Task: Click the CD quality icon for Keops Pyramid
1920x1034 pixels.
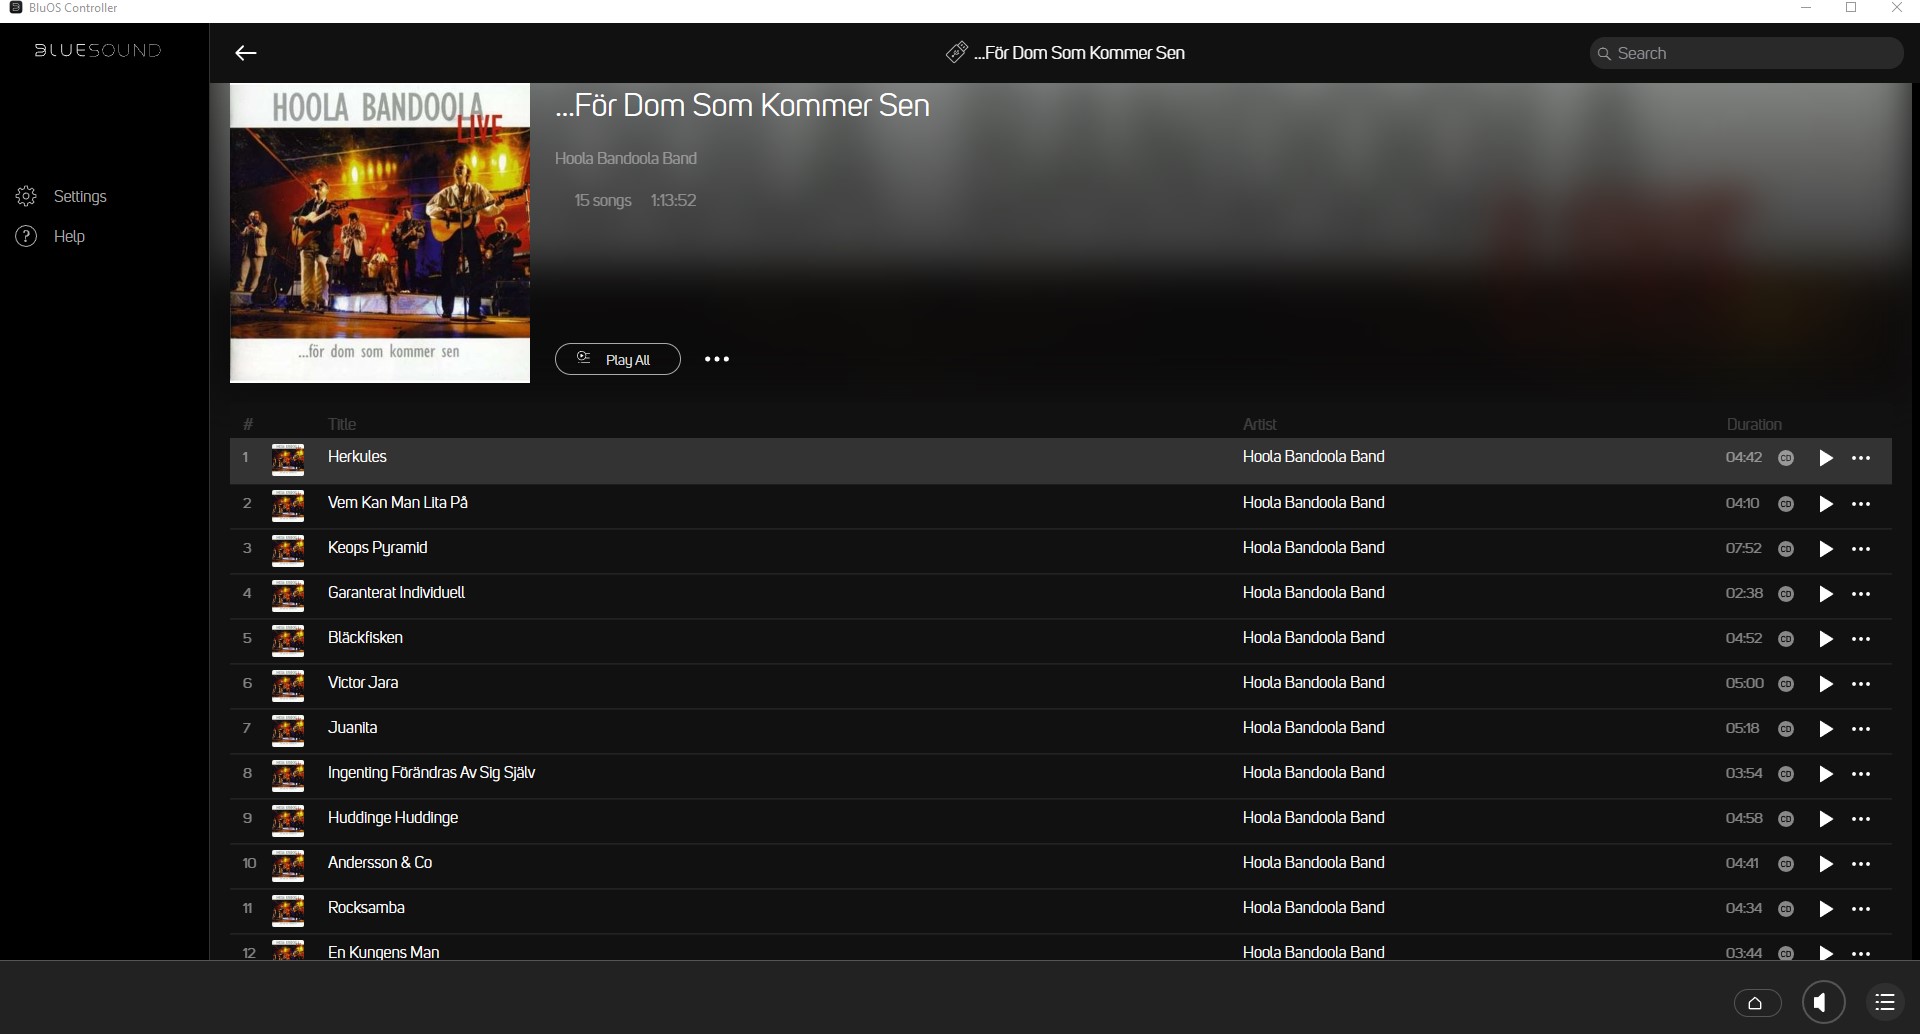Action: point(1786,549)
